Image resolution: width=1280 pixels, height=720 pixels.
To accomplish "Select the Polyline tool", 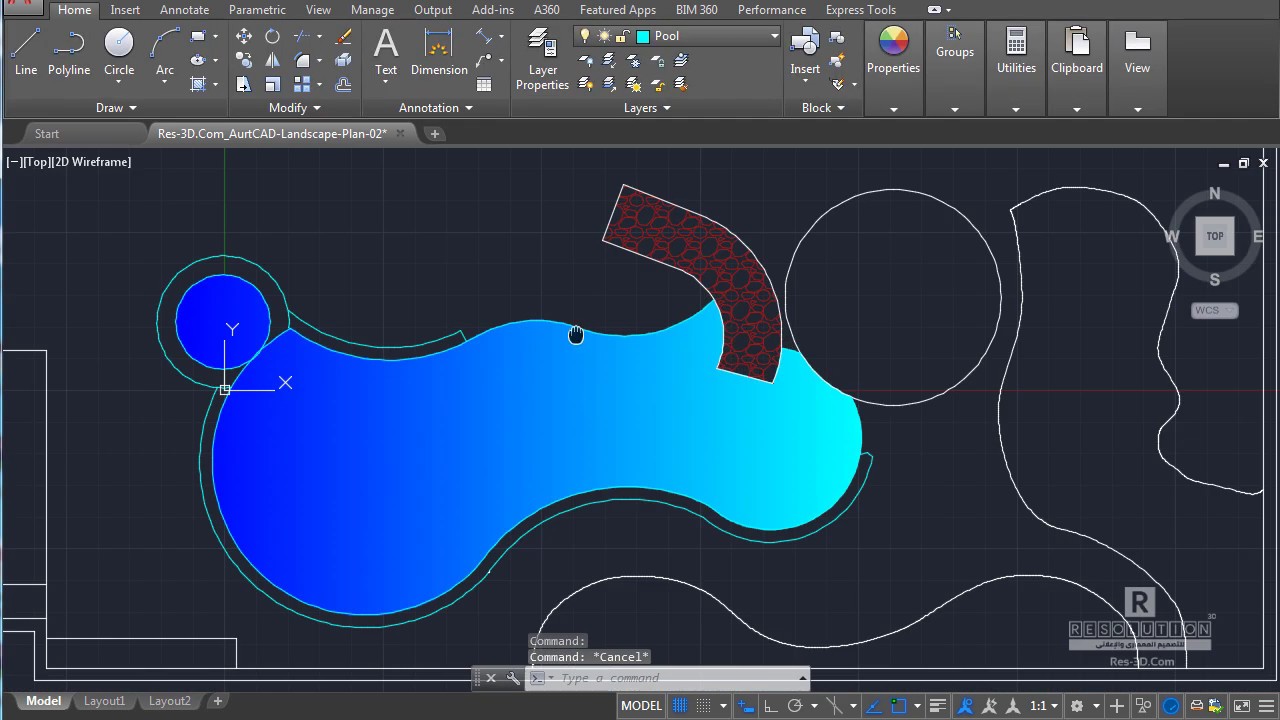I will [x=69, y=51].
